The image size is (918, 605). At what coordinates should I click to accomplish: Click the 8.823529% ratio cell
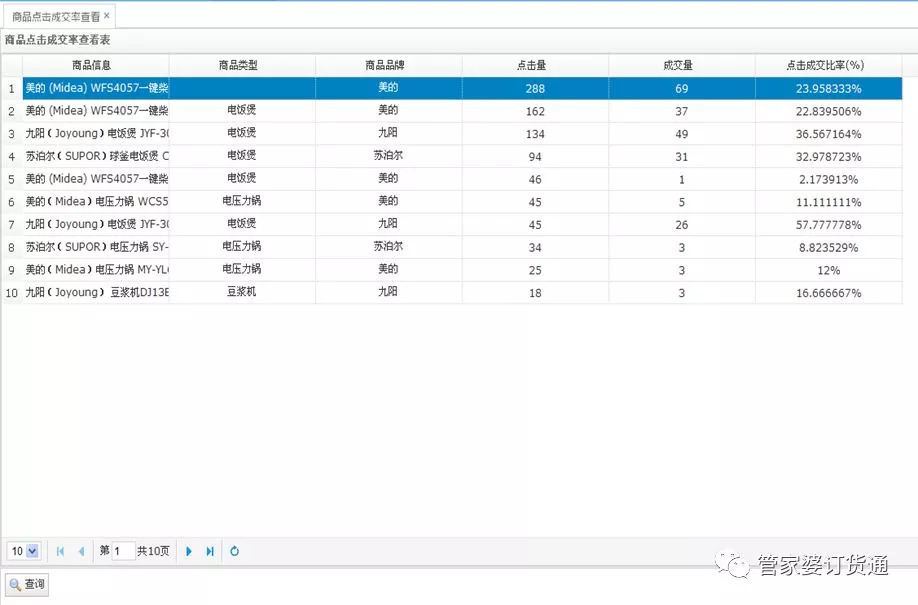point(828,247)
